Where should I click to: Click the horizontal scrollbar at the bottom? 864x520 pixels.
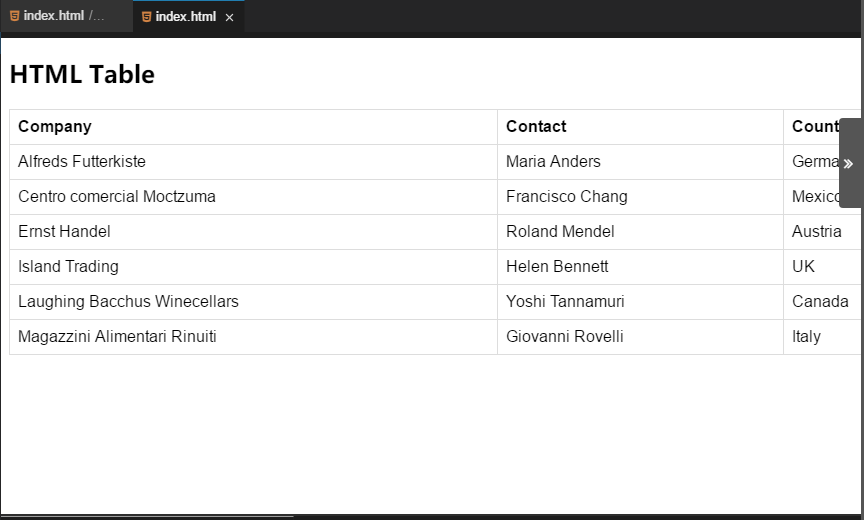click(x=148, y=517)
